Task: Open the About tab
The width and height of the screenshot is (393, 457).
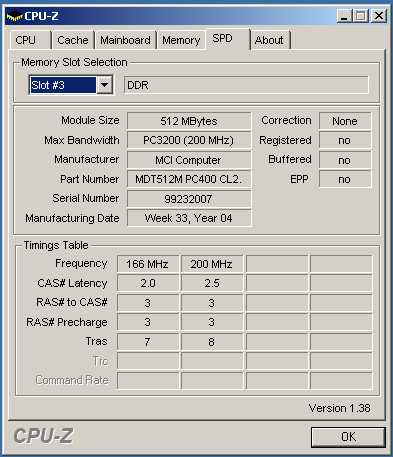Action: tap(269, 40)
